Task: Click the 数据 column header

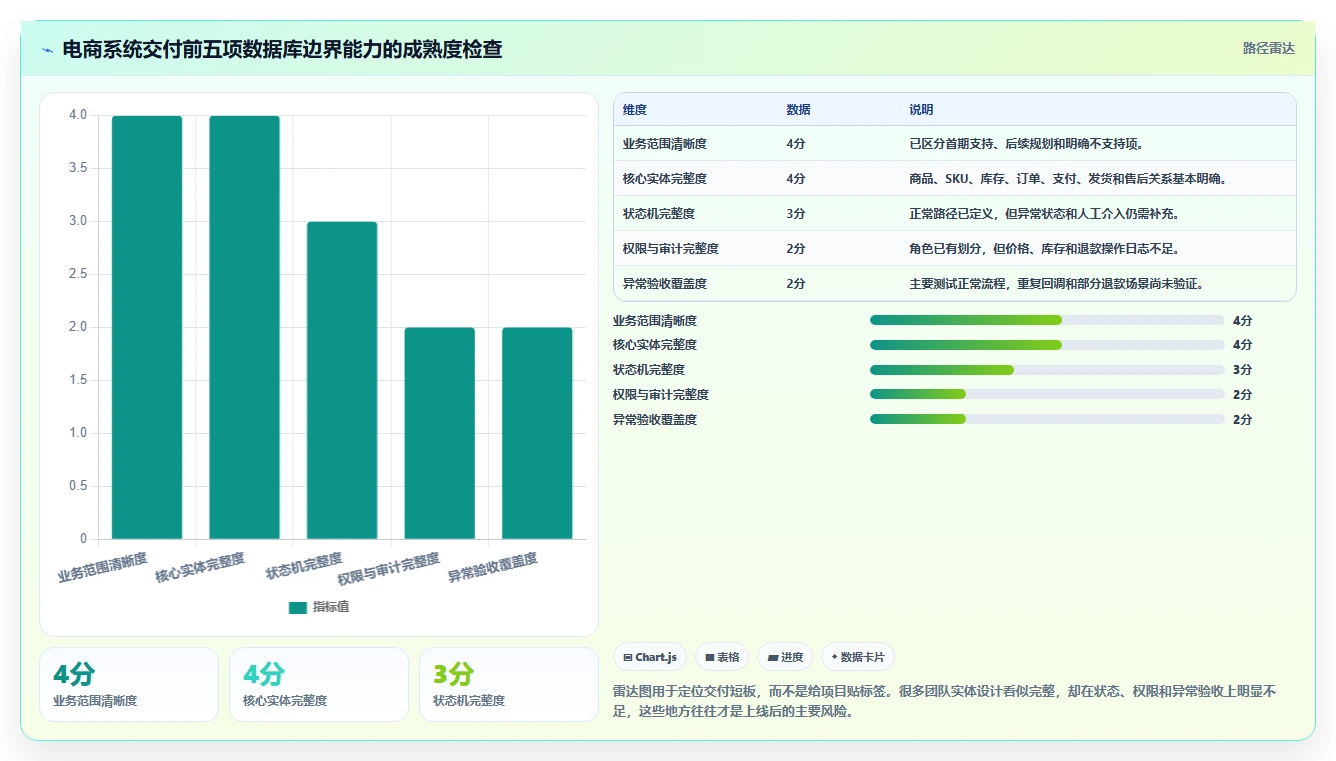Action: coord(799,110)
